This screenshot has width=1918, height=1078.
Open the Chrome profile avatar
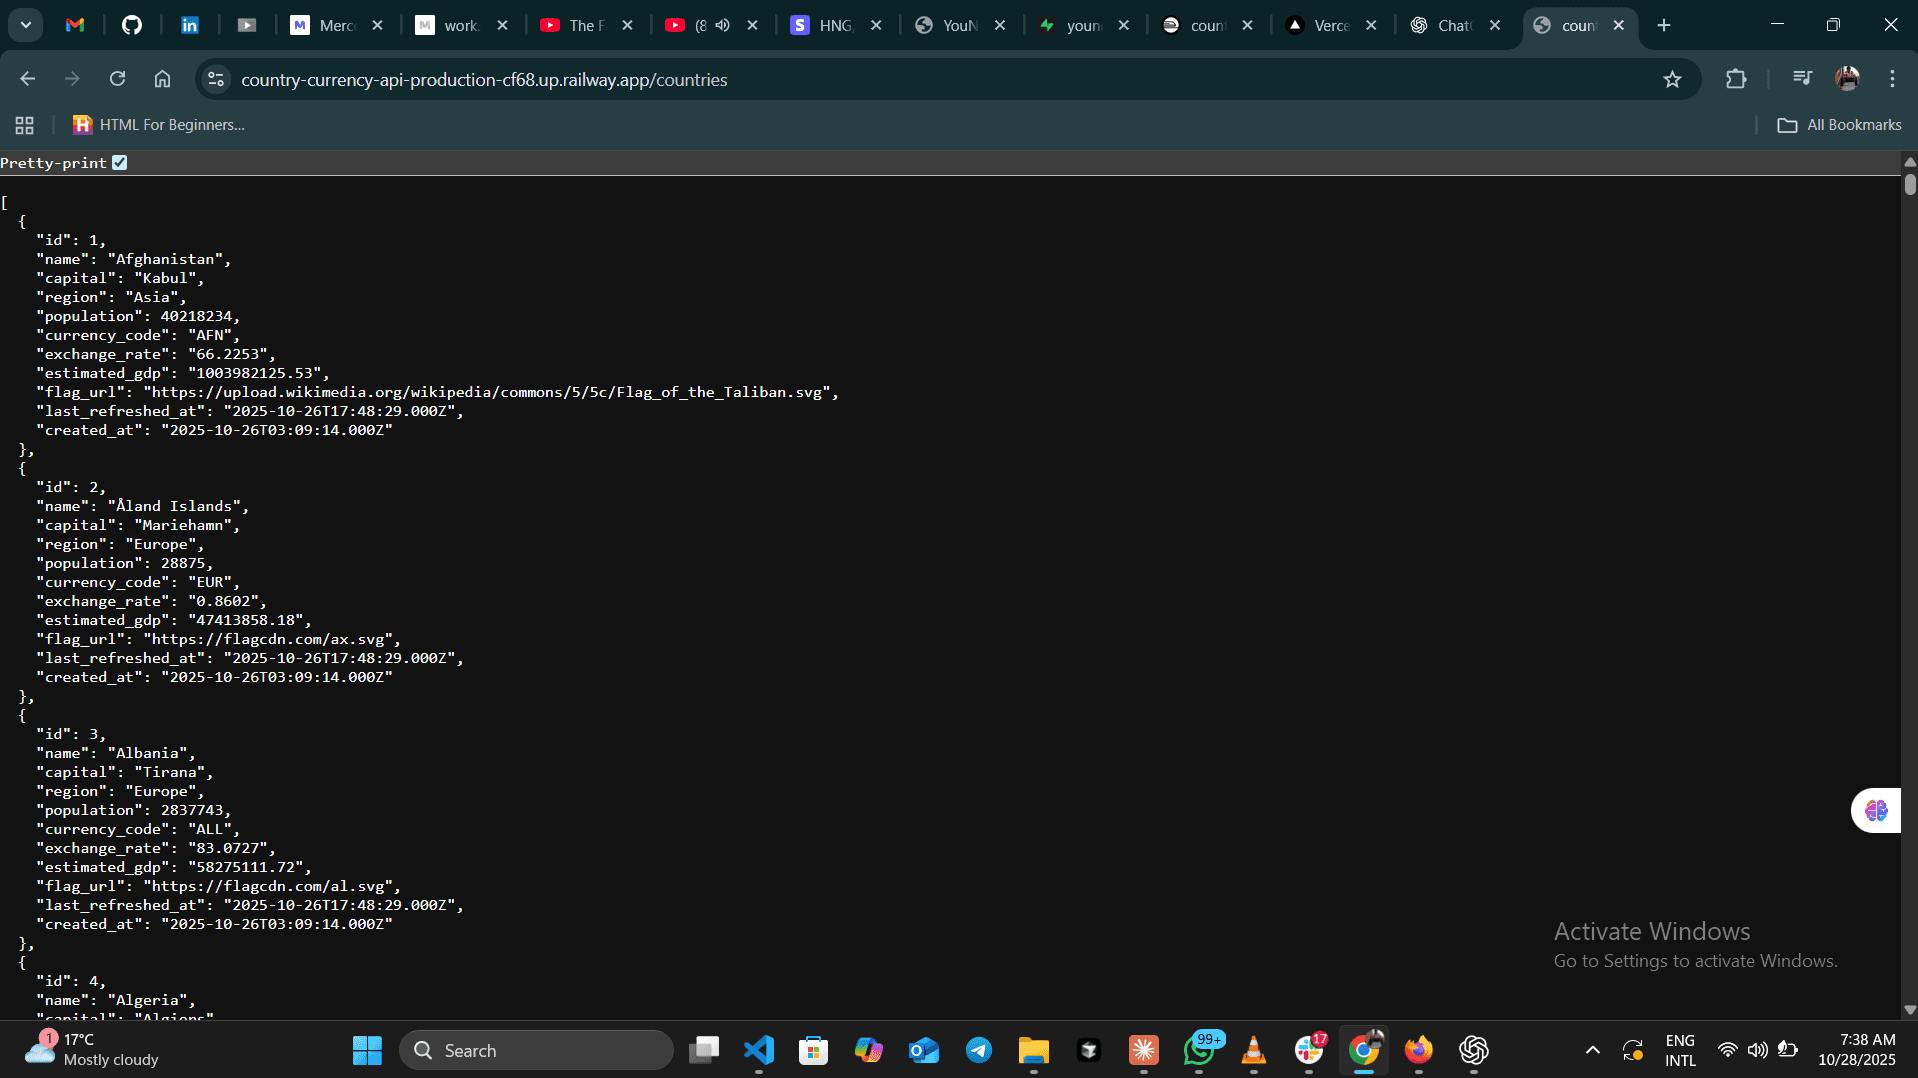(1847, 79)
